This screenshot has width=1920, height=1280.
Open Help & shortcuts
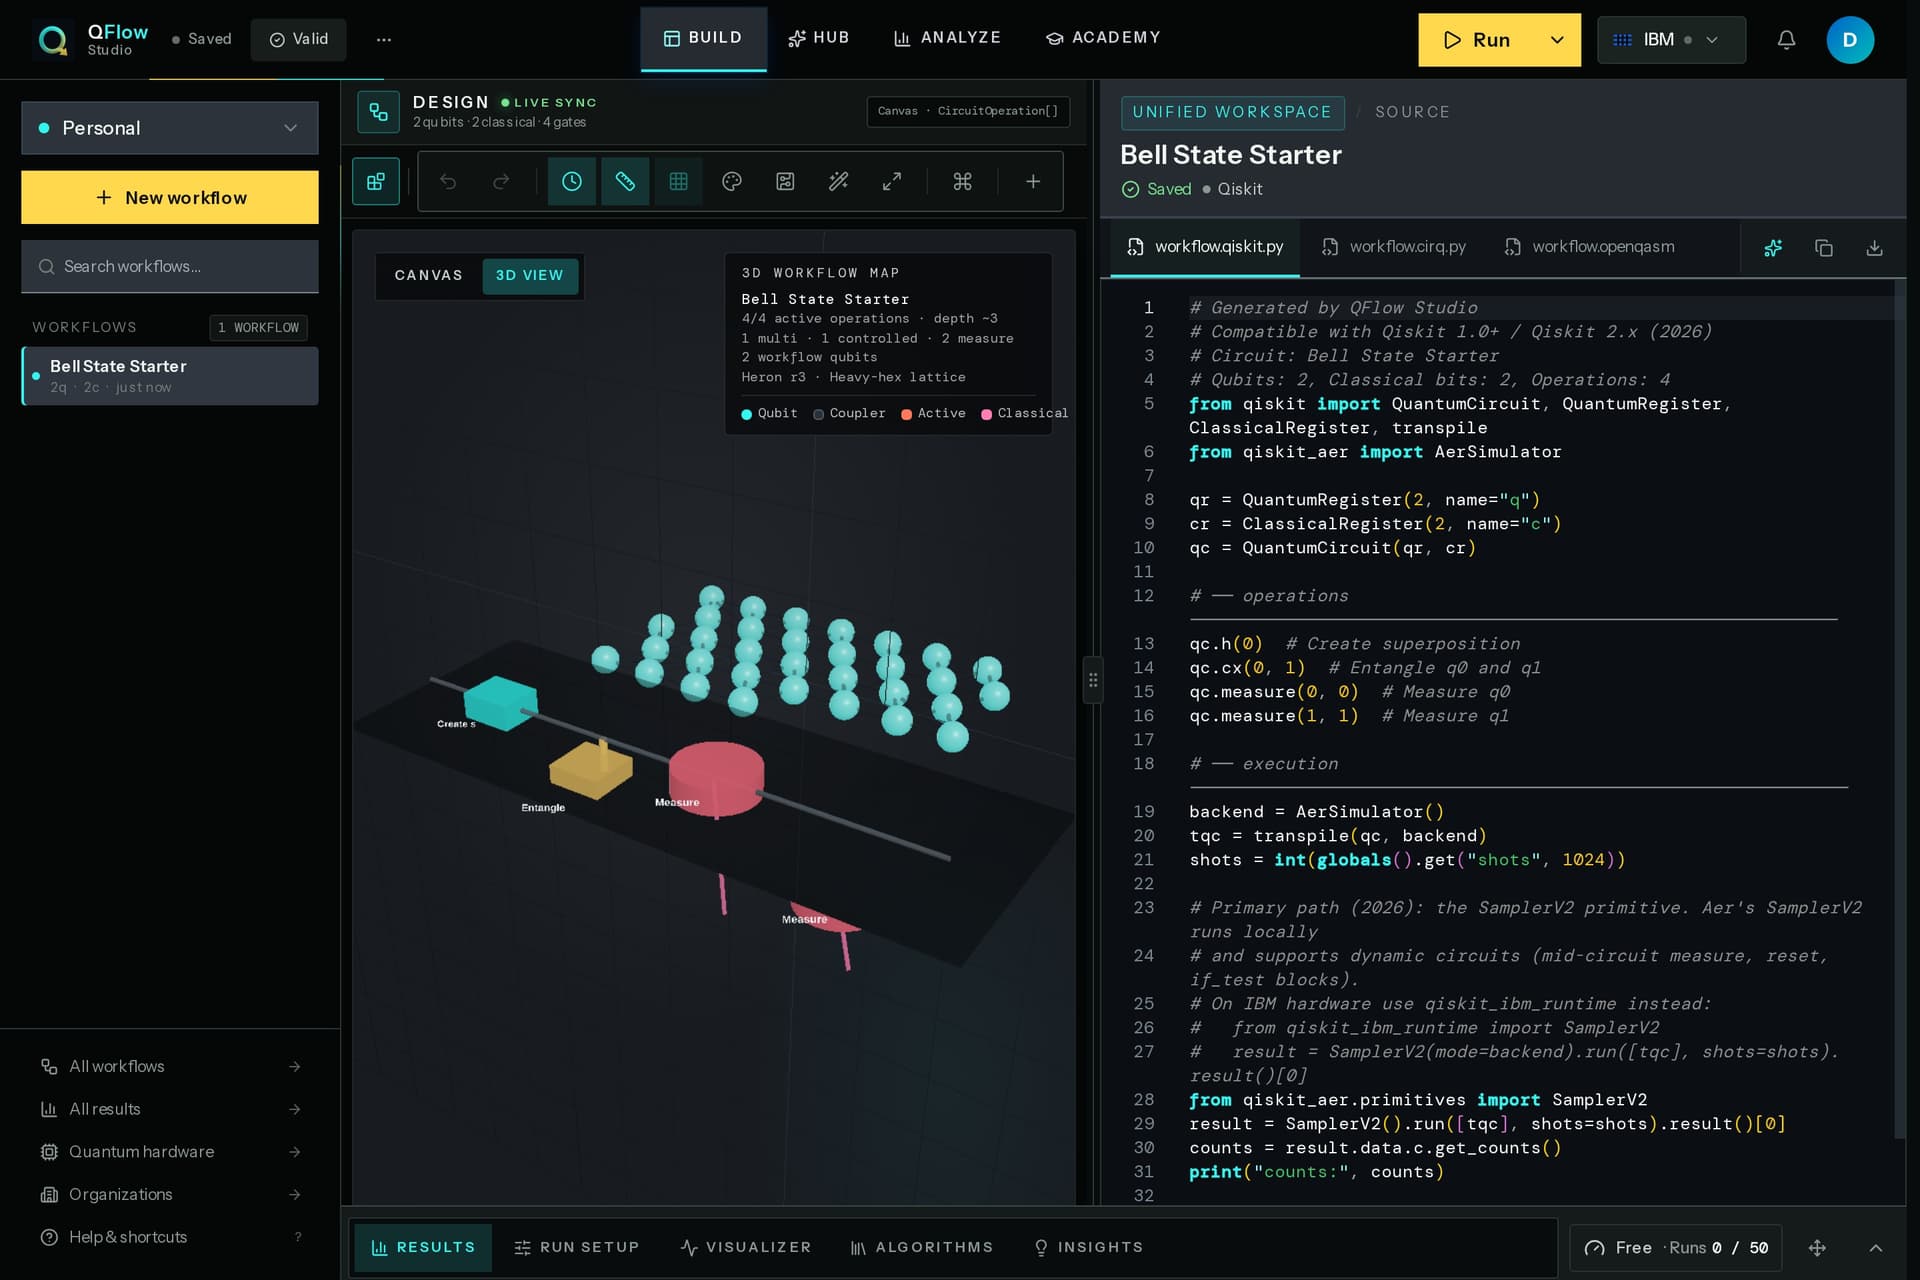tap(170, 1237)
